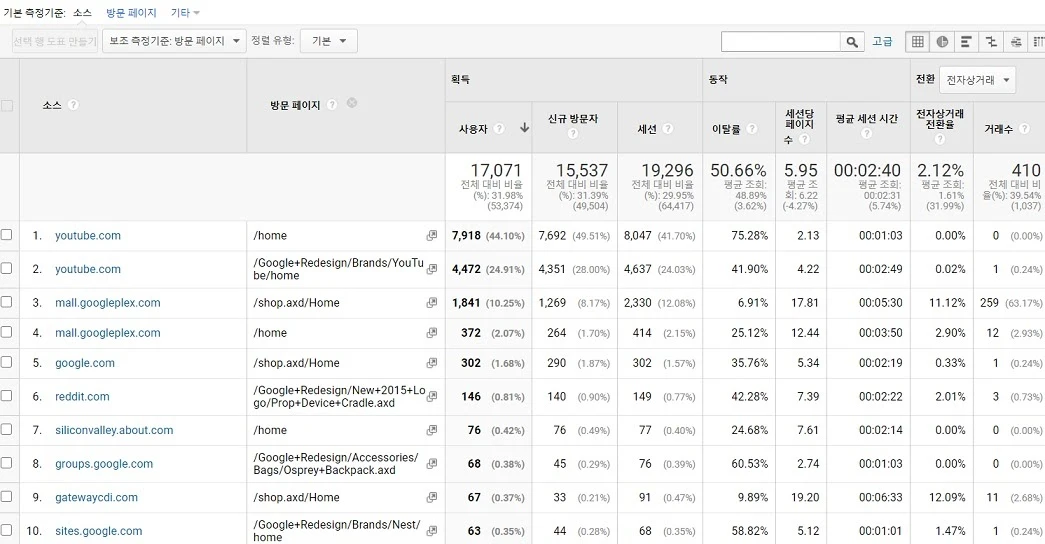
Task: Open 보조 측정기준: 방문 페이지 dropdown
Action: click(174, 41)
